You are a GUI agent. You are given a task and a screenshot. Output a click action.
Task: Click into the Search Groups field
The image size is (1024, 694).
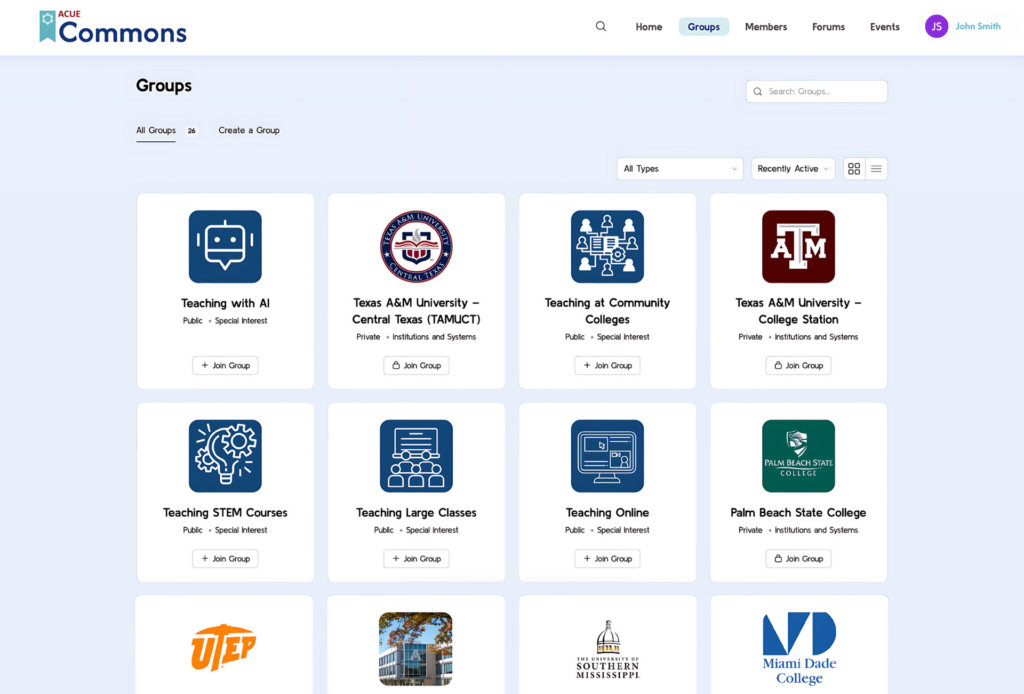coord(817,91)
